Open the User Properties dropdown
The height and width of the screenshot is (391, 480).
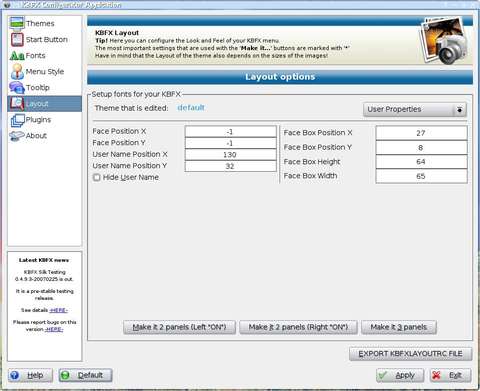415,109
